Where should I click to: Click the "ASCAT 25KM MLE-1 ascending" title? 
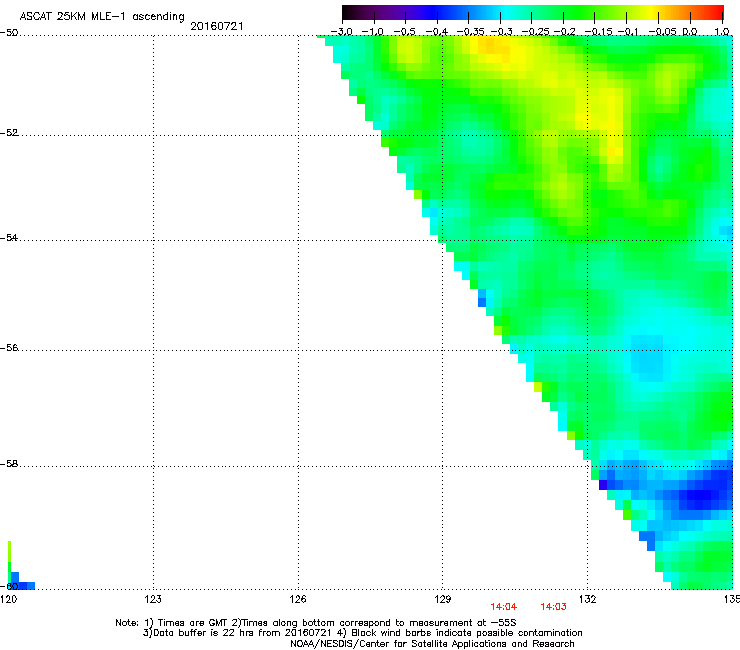coord(102,17)
